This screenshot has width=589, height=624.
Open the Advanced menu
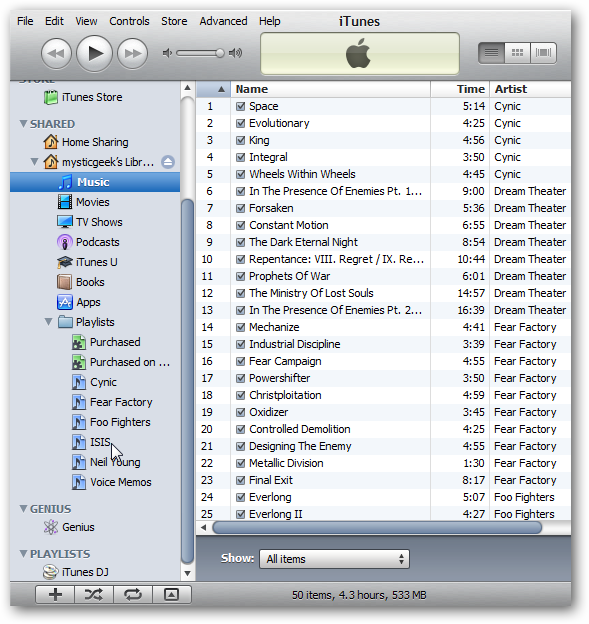[223, 21]
